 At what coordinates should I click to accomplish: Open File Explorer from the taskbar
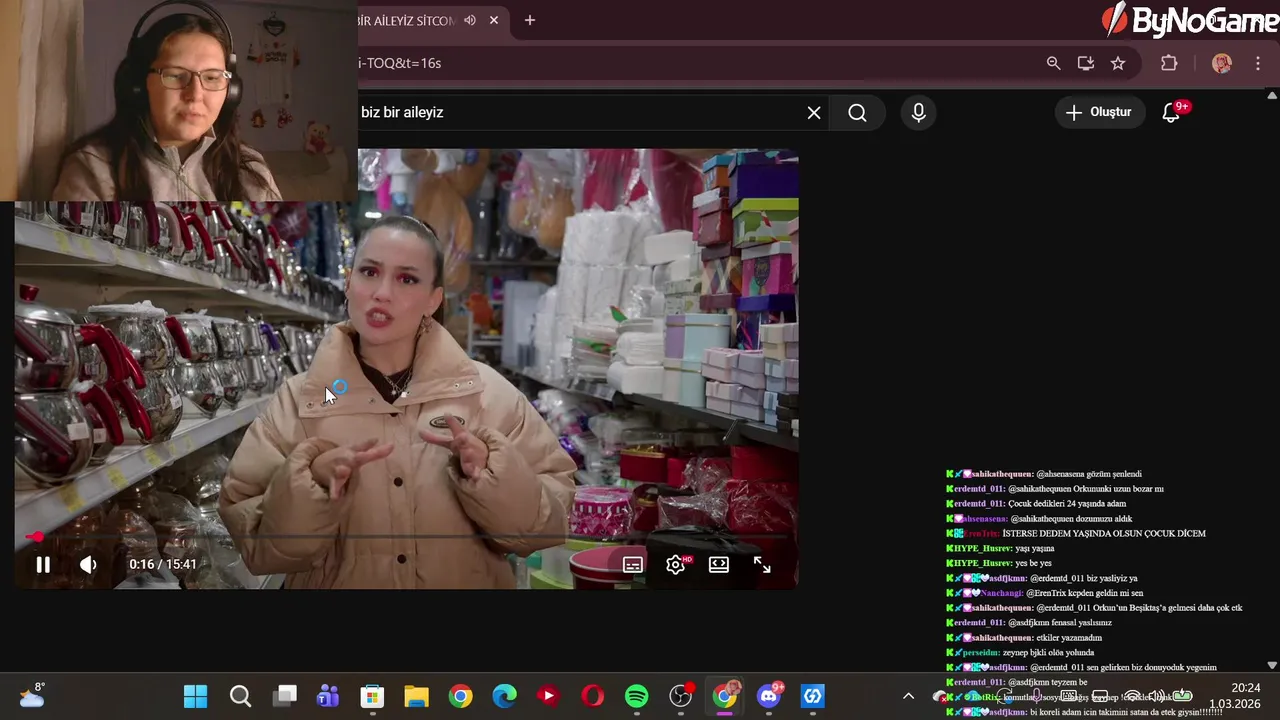click(x=416, y=696)
